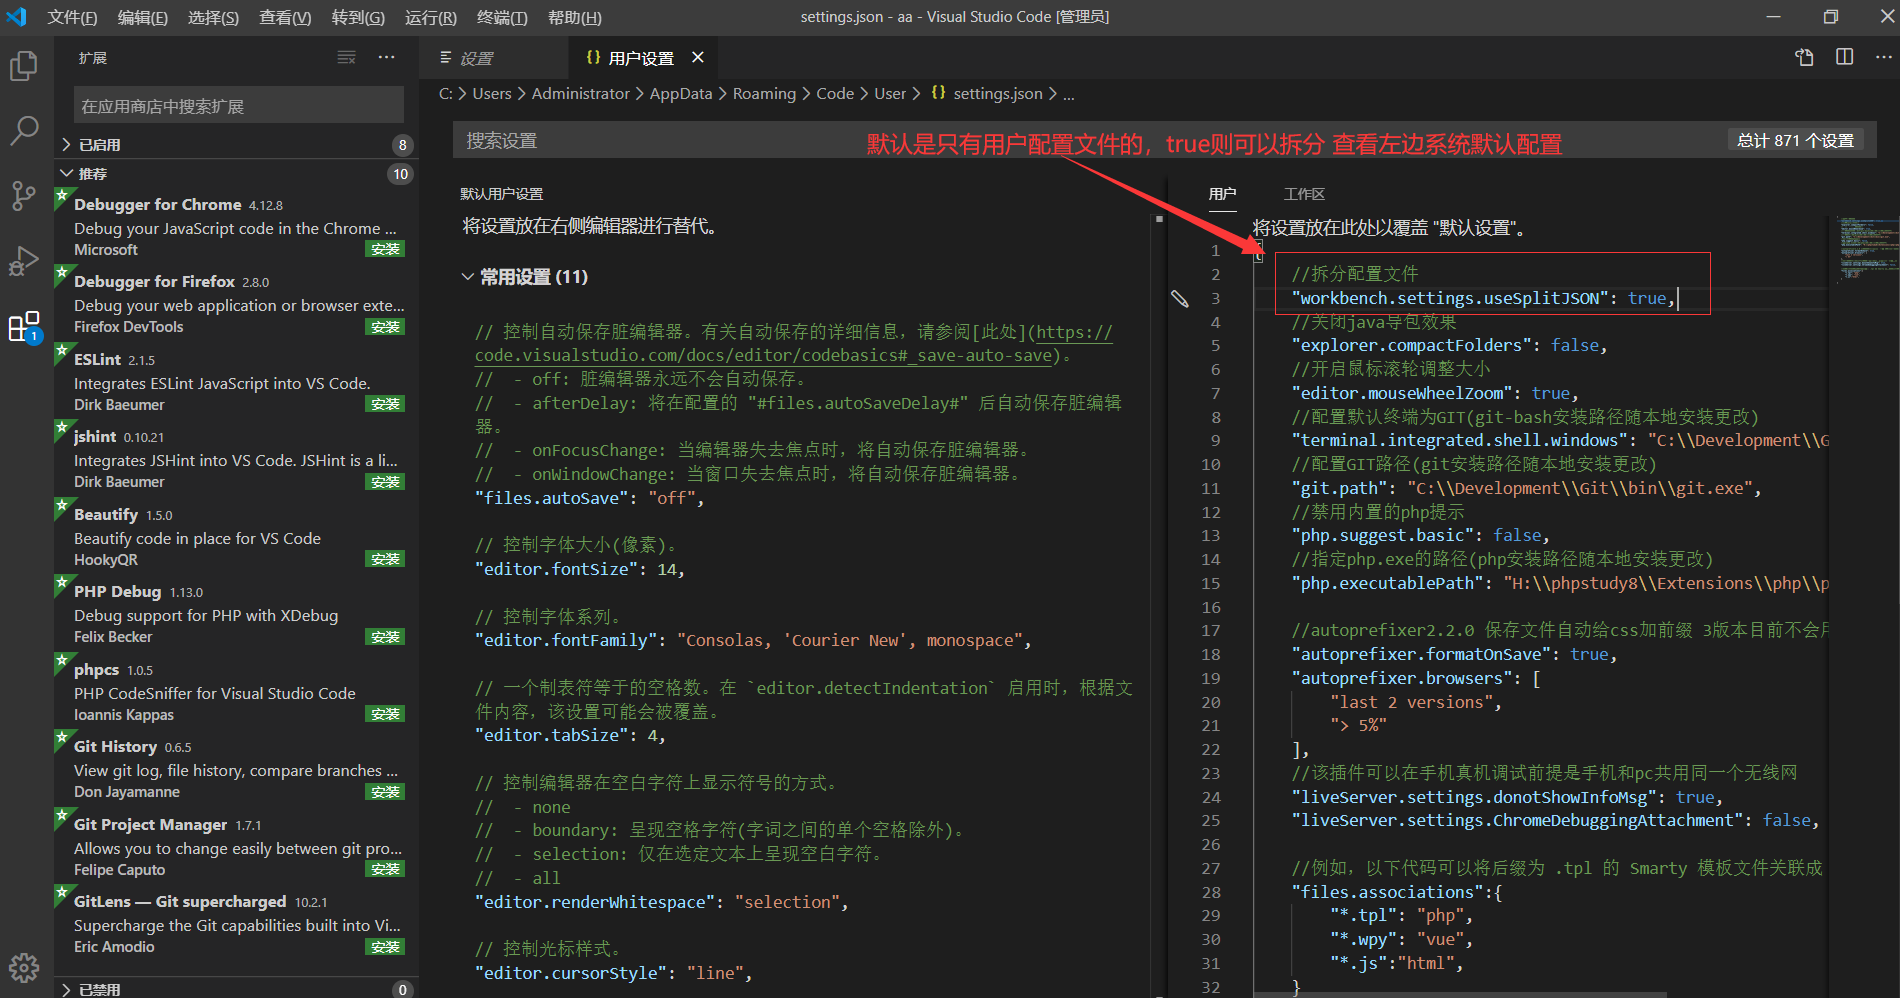Install Debugger for Firefox extension

click(385, 327)
